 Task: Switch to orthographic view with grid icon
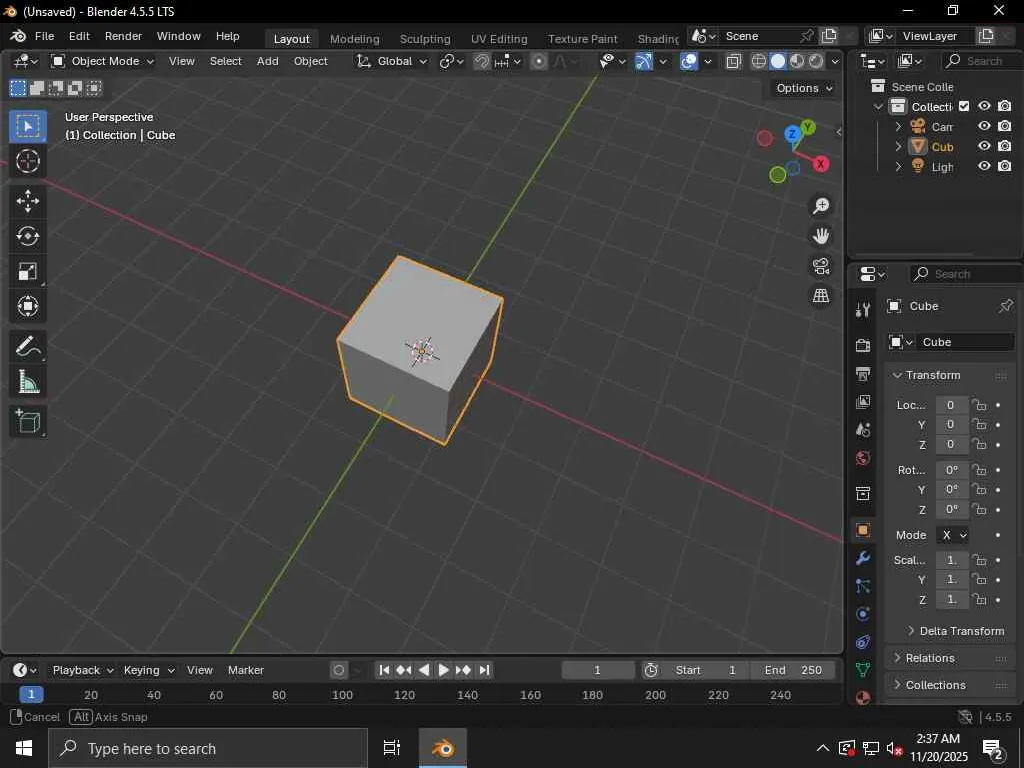point(821,296)
